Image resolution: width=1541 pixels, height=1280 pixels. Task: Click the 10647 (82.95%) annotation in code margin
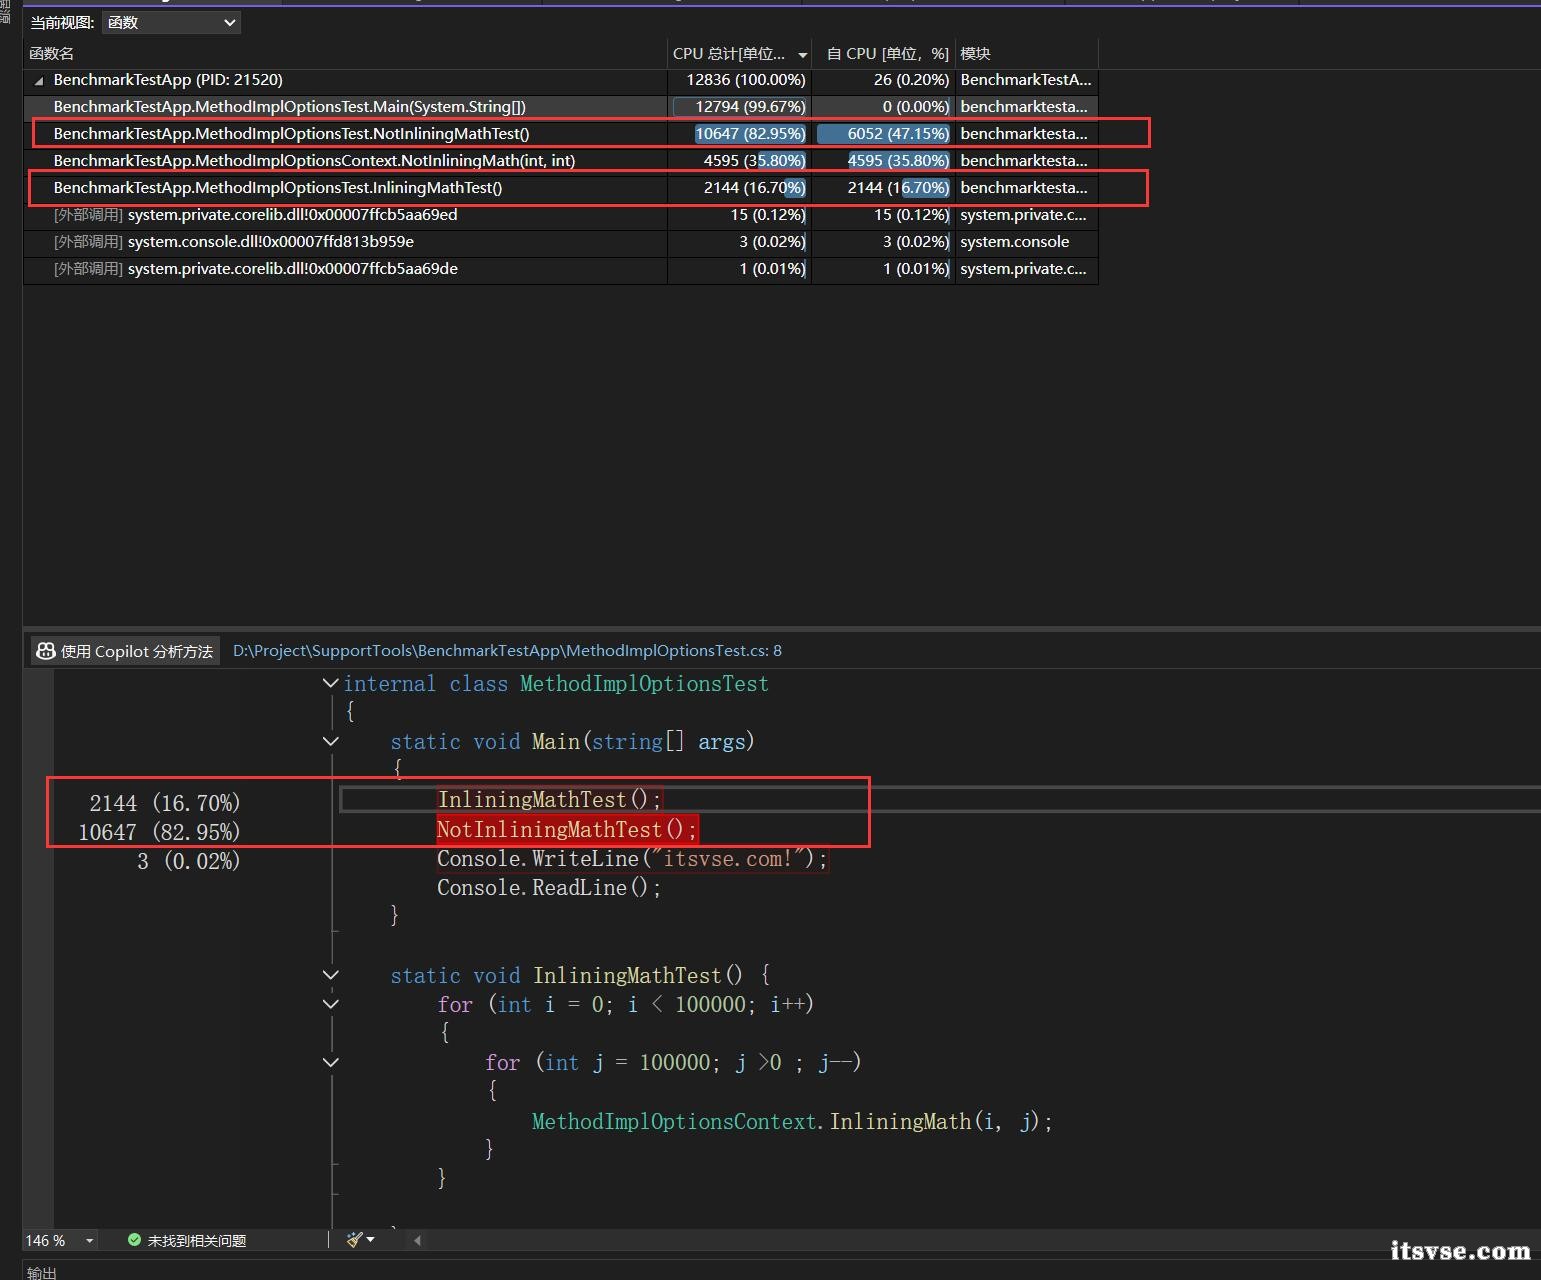coord(159,832)
